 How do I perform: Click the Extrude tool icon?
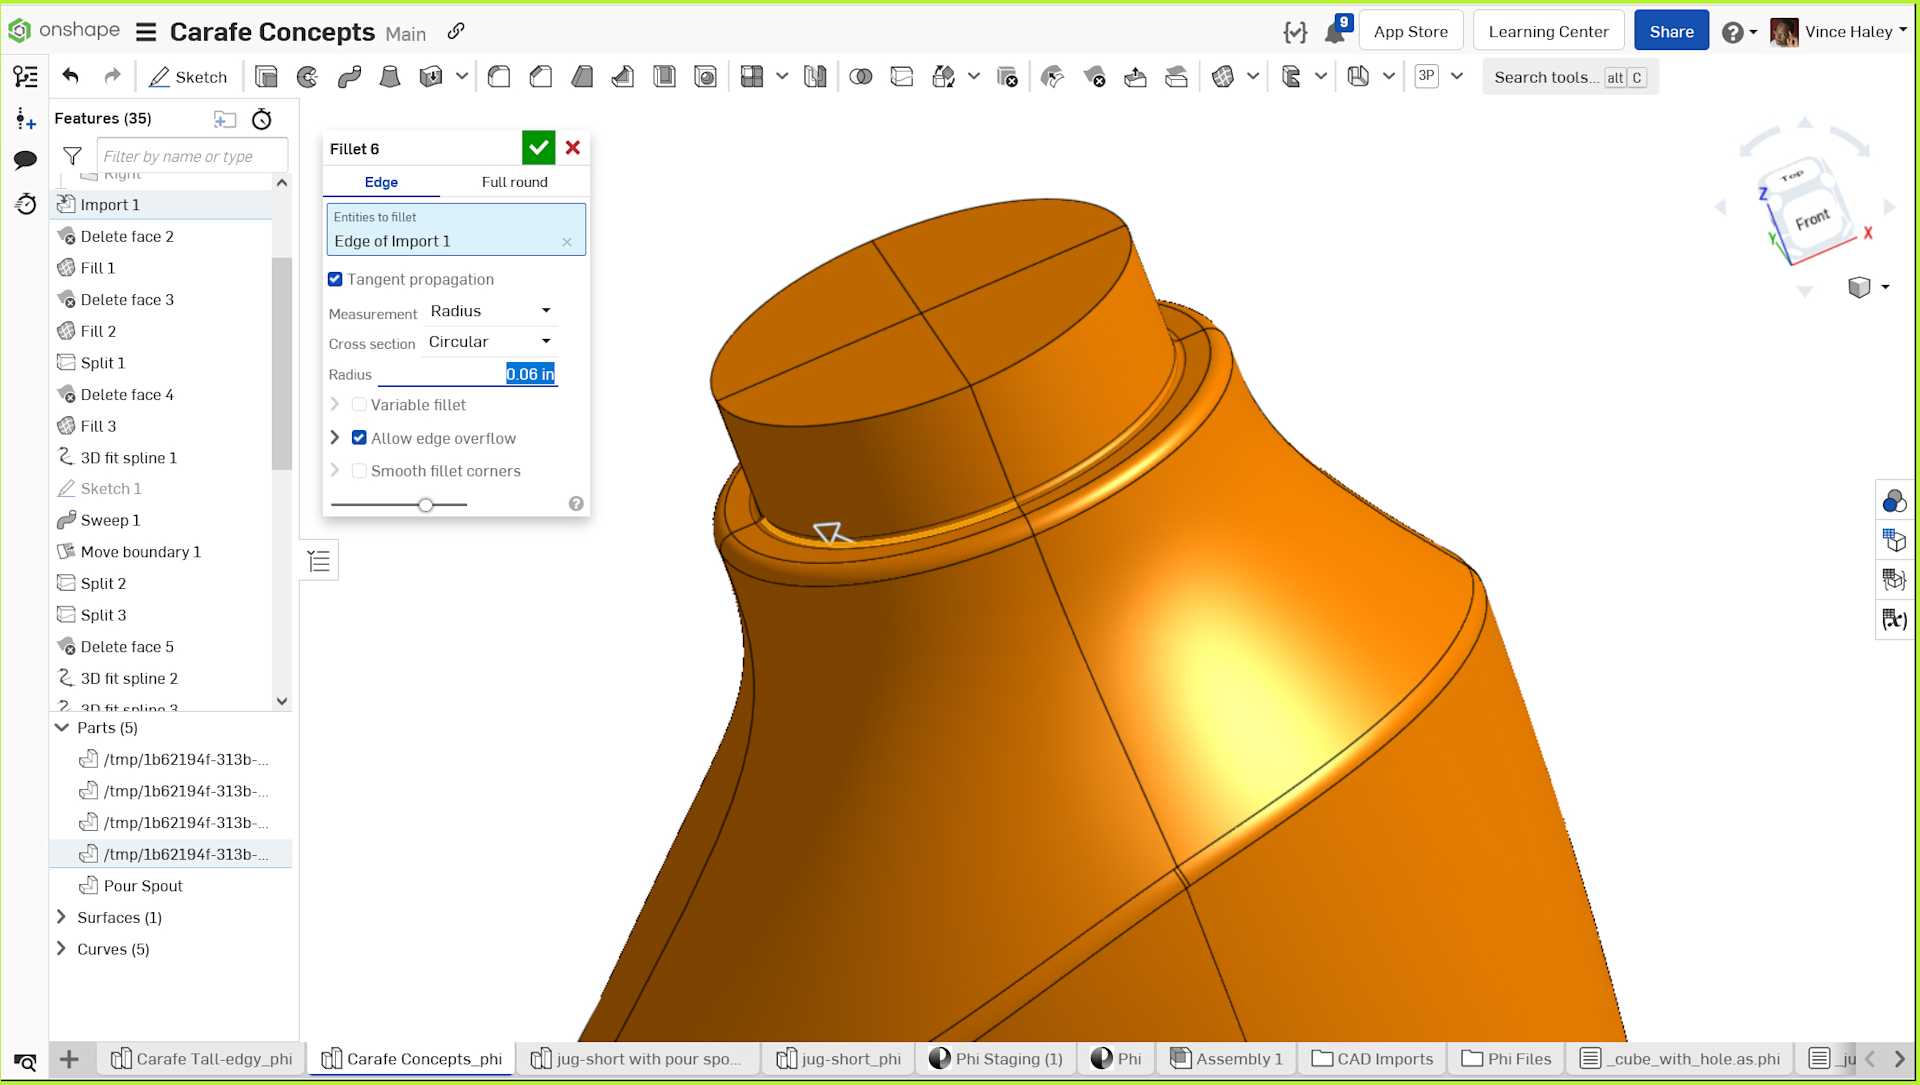click(x=266, y=77)
